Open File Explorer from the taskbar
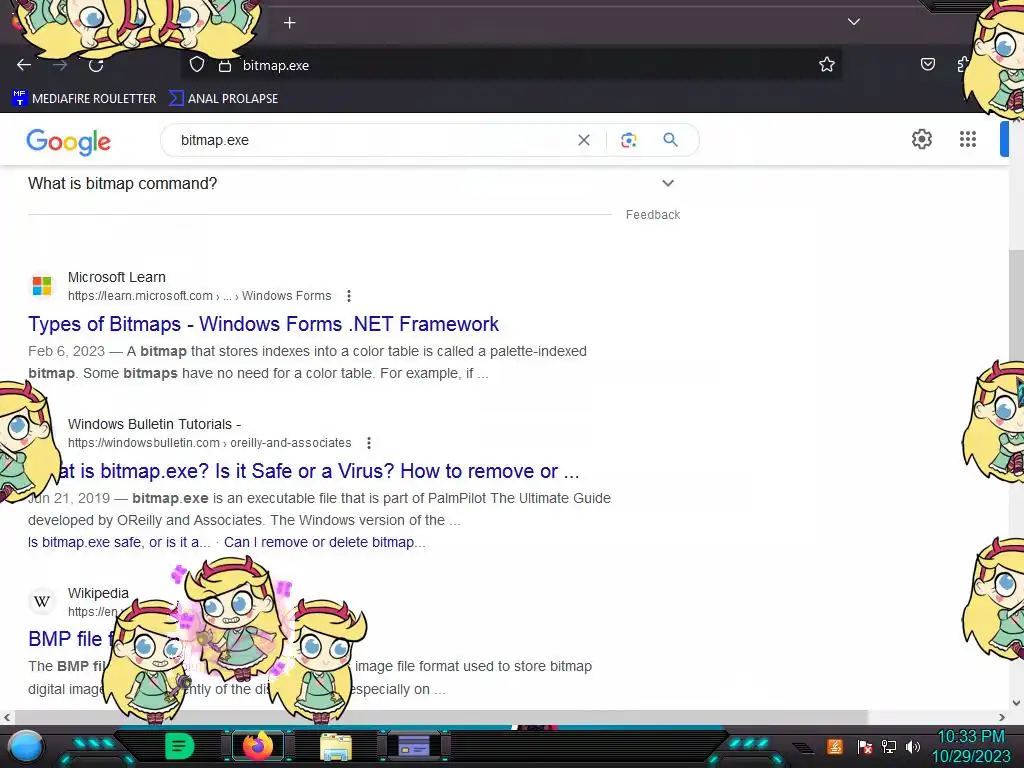This screenshot has width=1024, height=768. pyautogui.click(x=336, y=746)
